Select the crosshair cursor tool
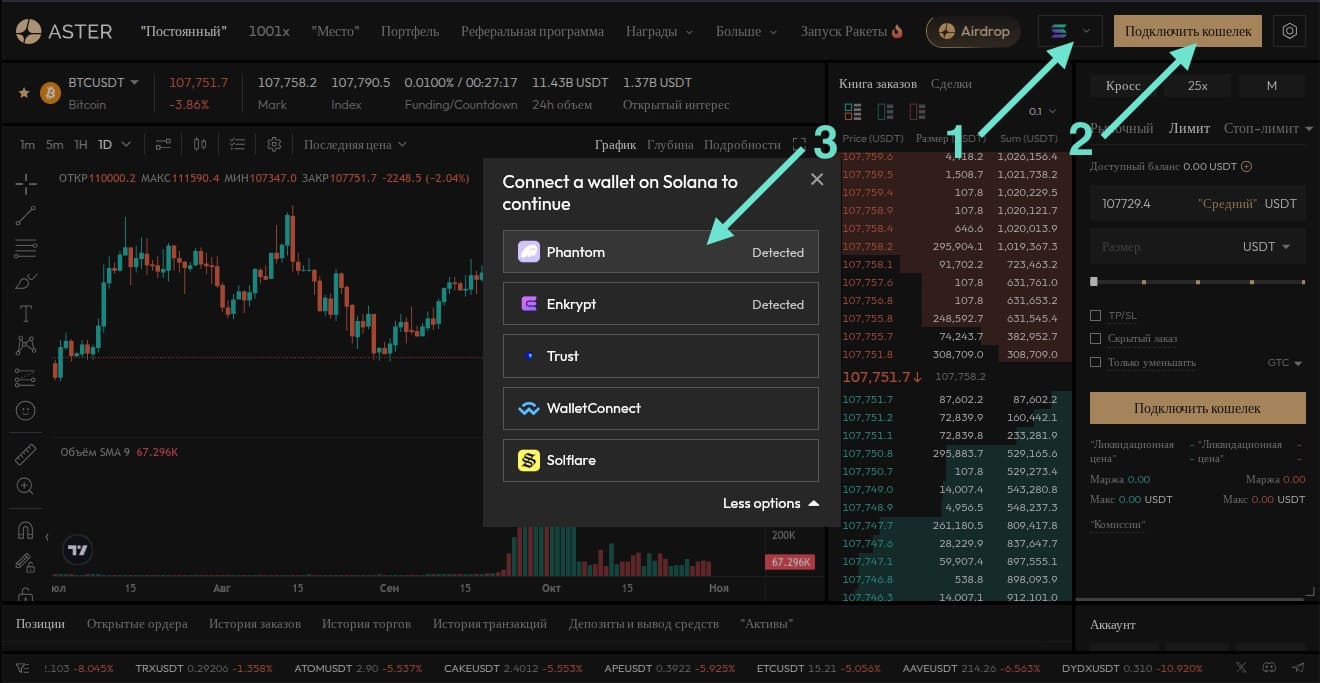Image resolution: width=1320 pixels, height=683 pixels. tap(26, 182)
